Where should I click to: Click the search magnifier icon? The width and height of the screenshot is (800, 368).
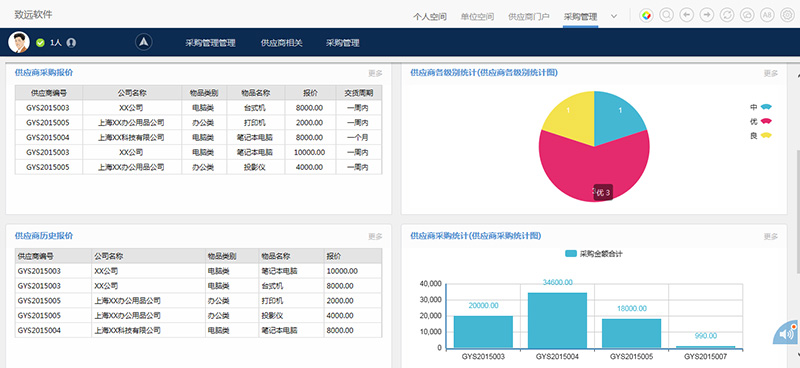pyautogui.click(x=666, y=15)
